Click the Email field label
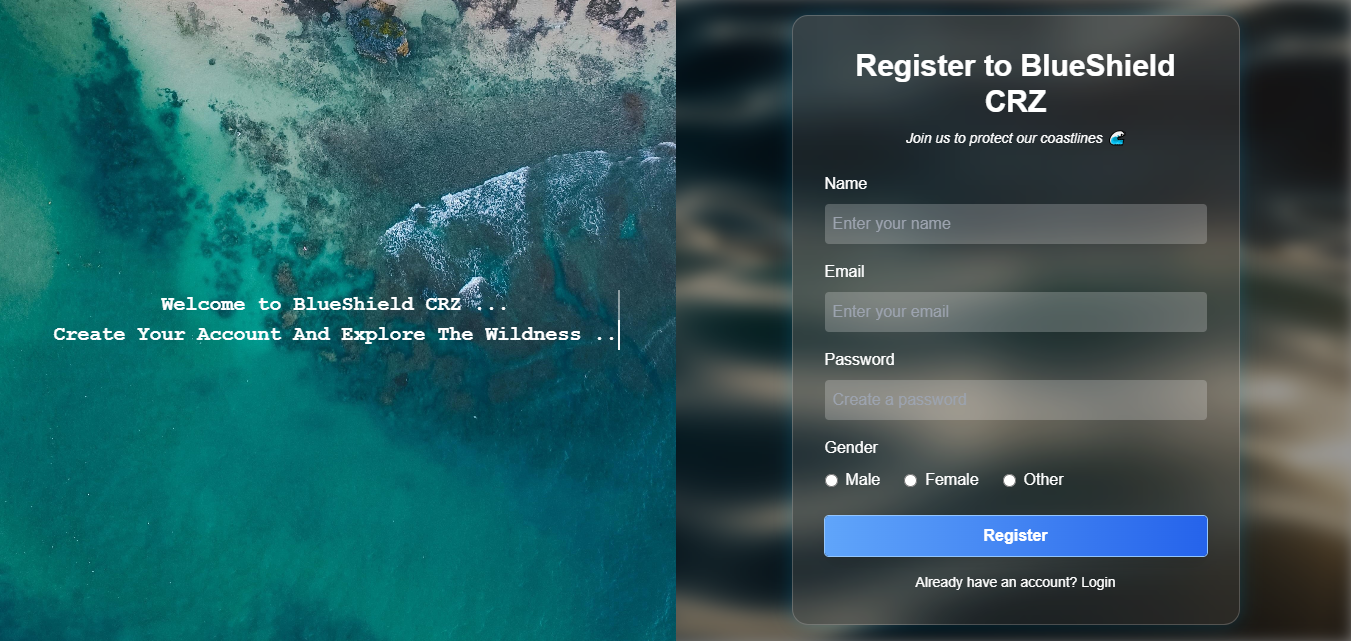Viewport: 1351px width, 641px height. point(844,272)
